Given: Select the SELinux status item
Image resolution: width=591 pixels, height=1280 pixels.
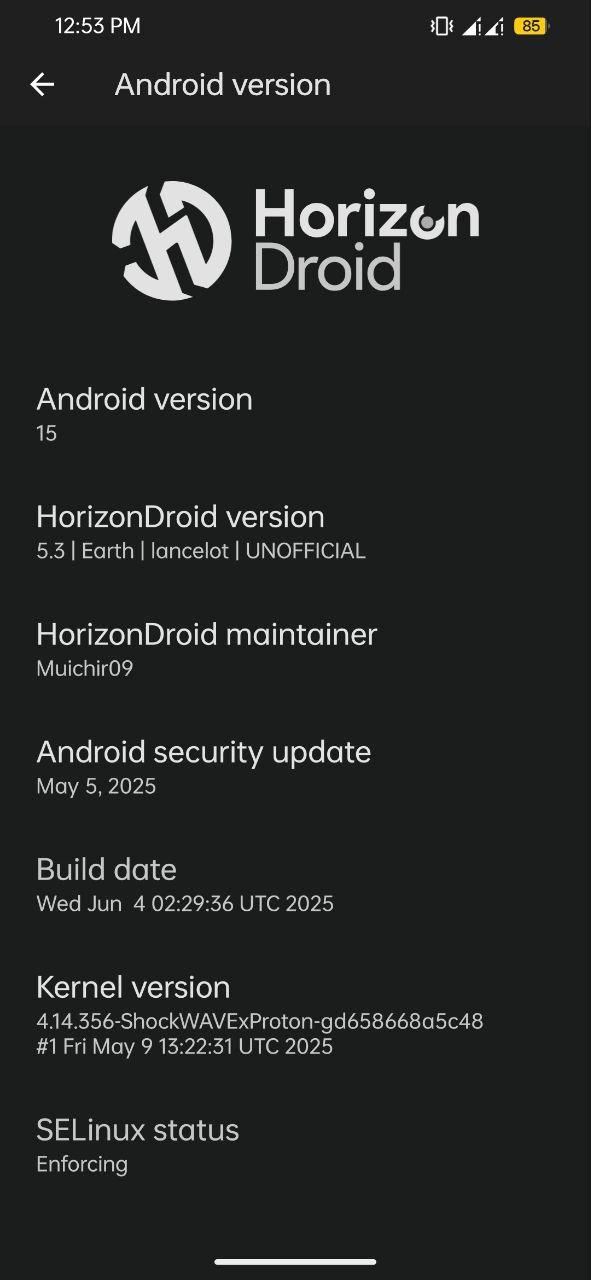Looking at the screenshot, I should point(295,1145).
